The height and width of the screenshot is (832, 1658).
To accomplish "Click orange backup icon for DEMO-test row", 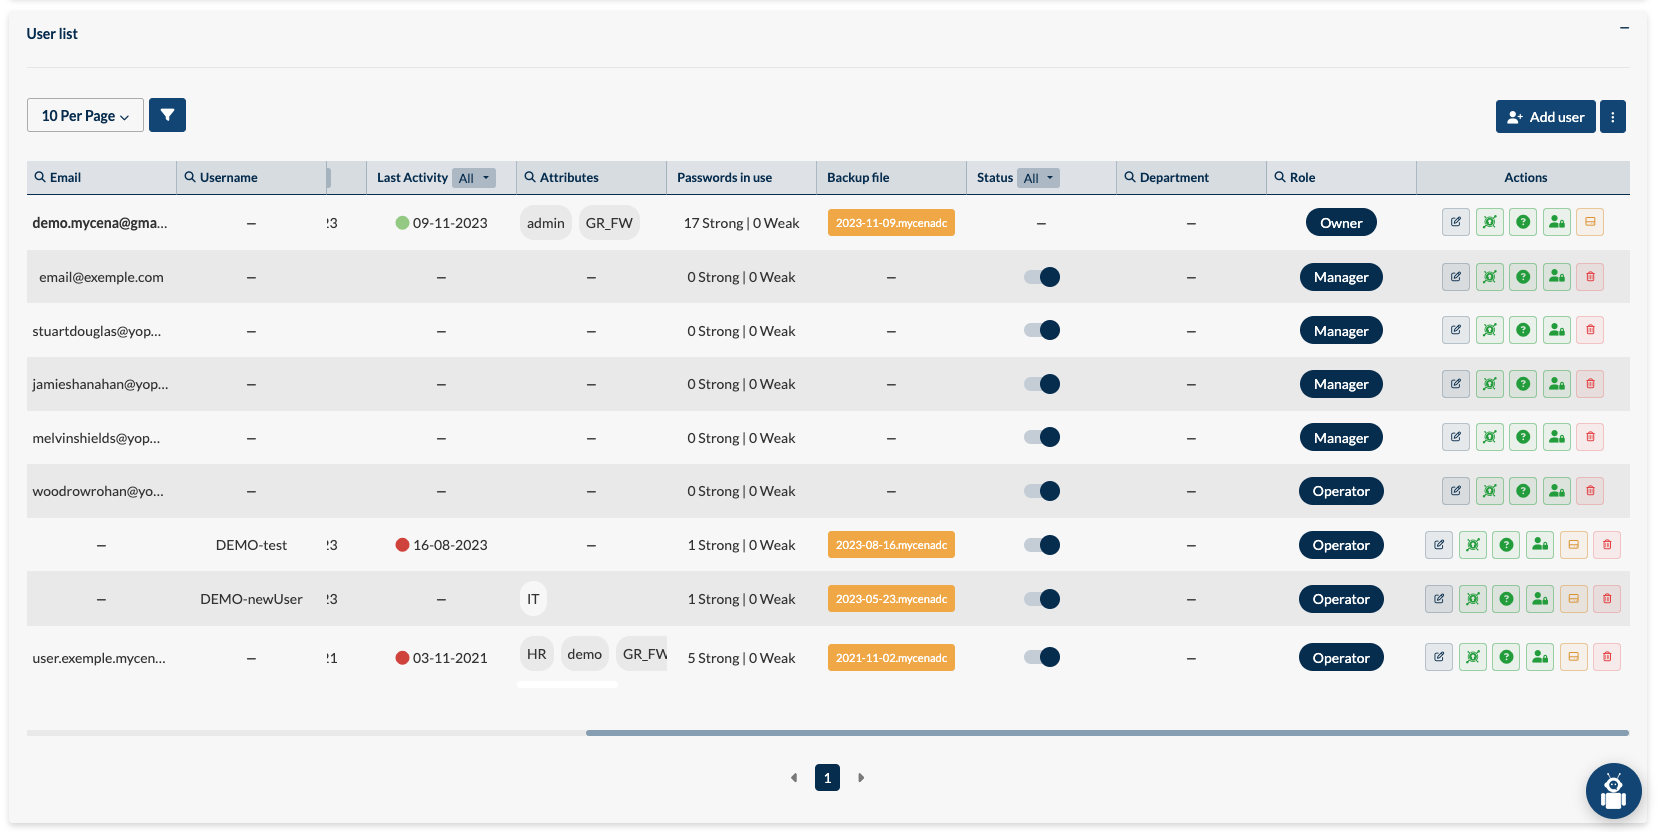I will pos(1574,545).
